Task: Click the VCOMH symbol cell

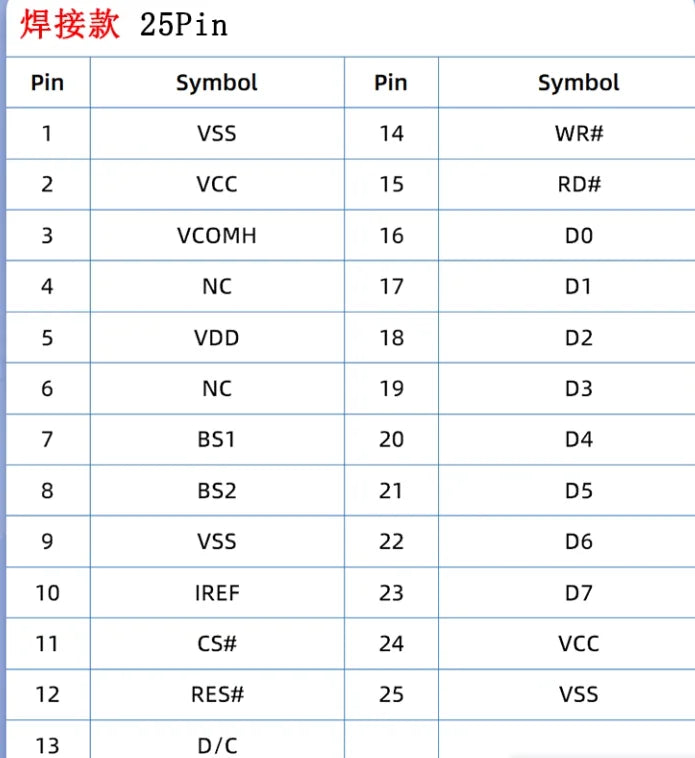Action: [x=217, y=236]
